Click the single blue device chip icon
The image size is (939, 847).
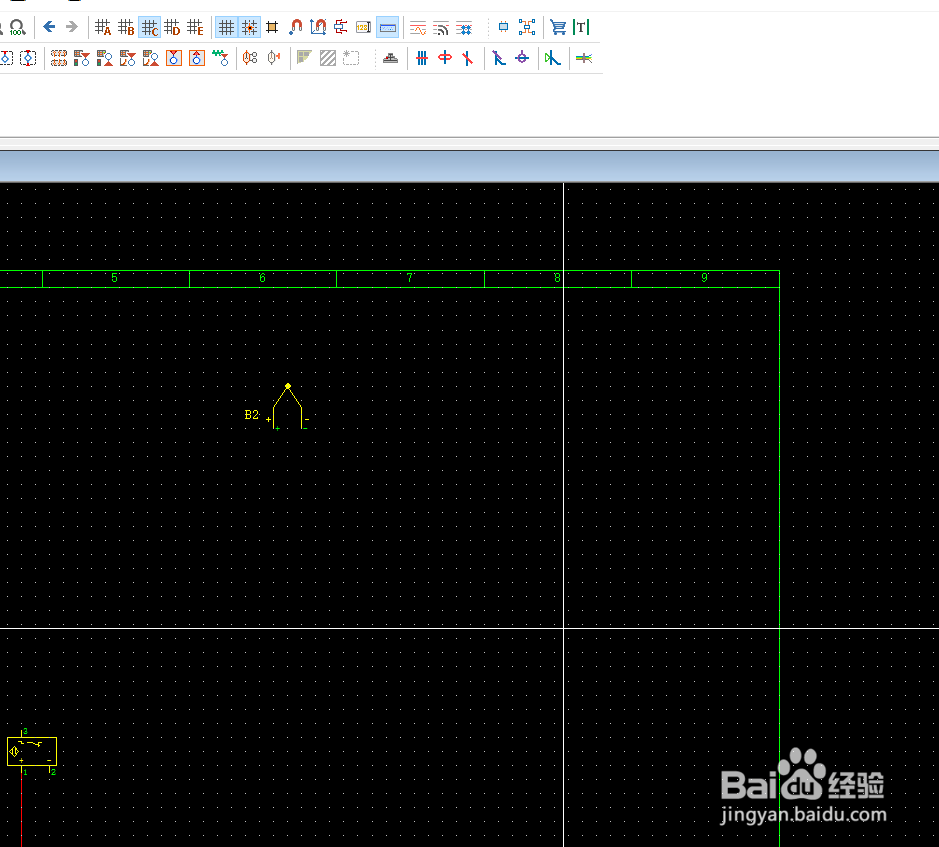(x=504, y=27)
